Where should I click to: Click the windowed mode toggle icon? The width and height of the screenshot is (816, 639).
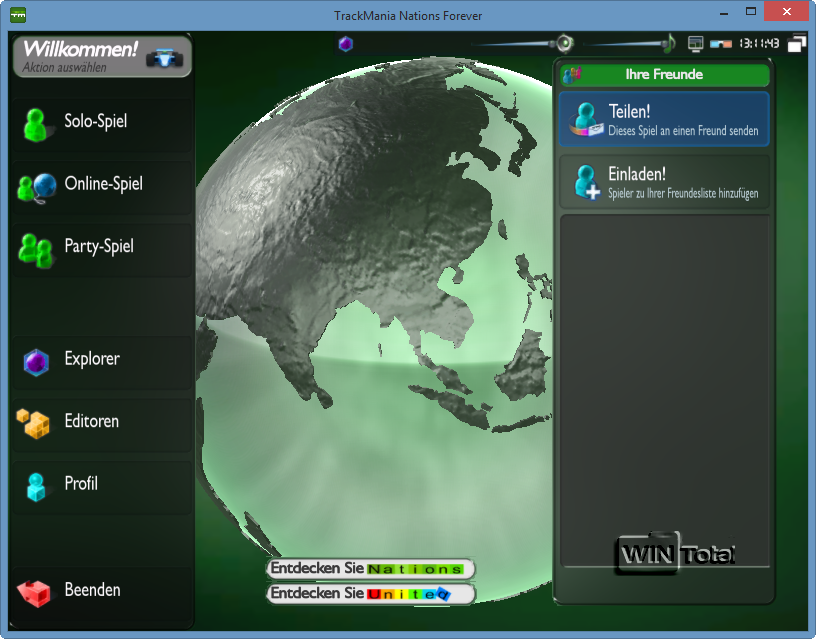coord(797,44)
